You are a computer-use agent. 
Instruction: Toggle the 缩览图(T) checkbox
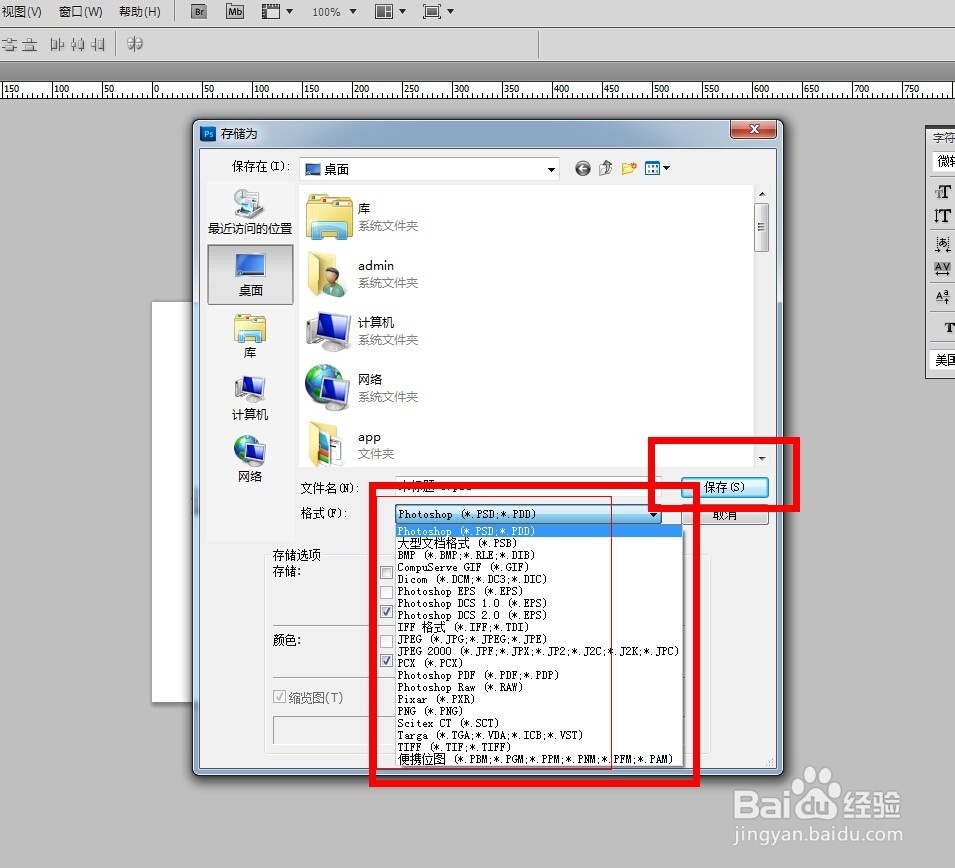coord(280,697)
